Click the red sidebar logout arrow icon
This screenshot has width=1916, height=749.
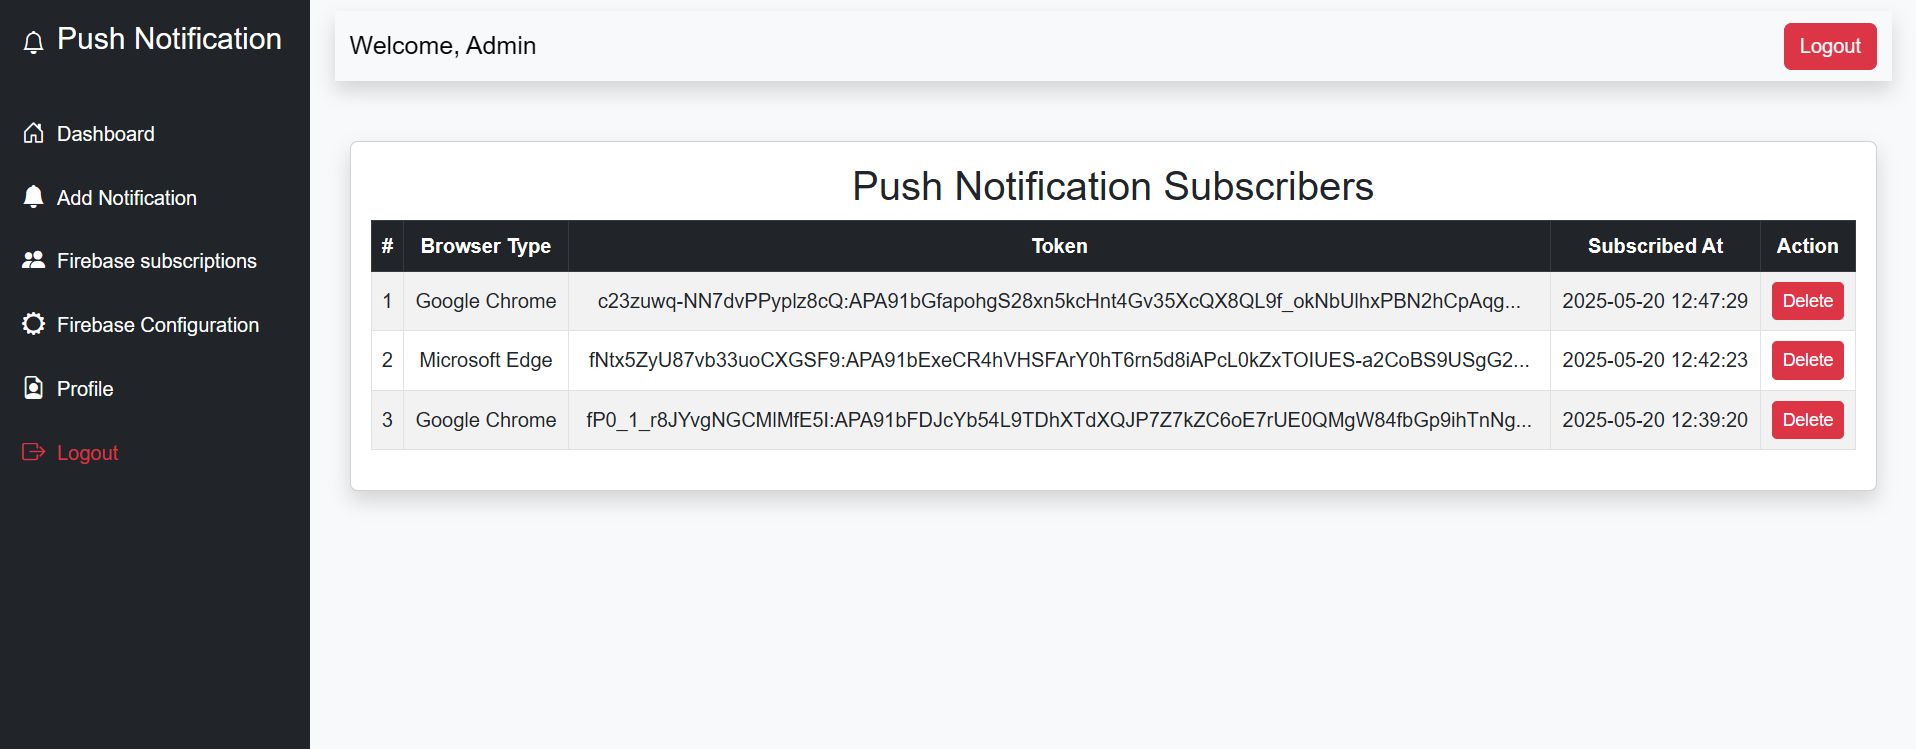33,452
